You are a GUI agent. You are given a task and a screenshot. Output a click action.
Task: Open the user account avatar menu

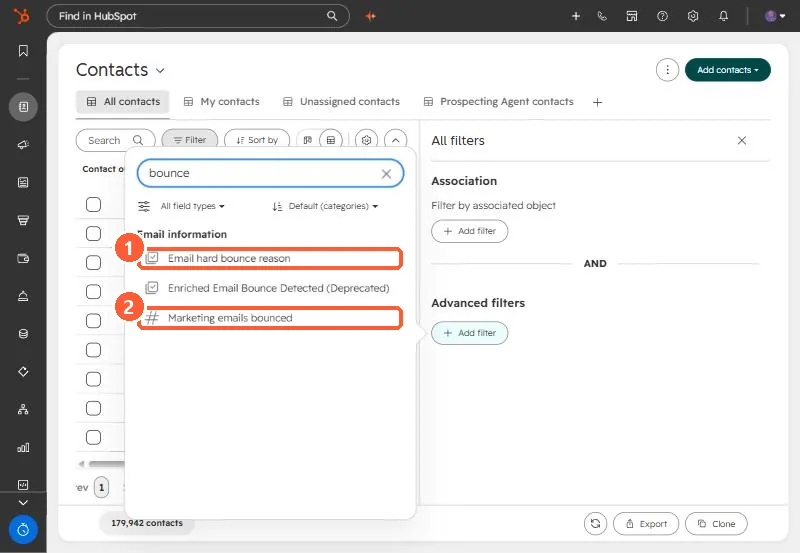pos(774,16)
